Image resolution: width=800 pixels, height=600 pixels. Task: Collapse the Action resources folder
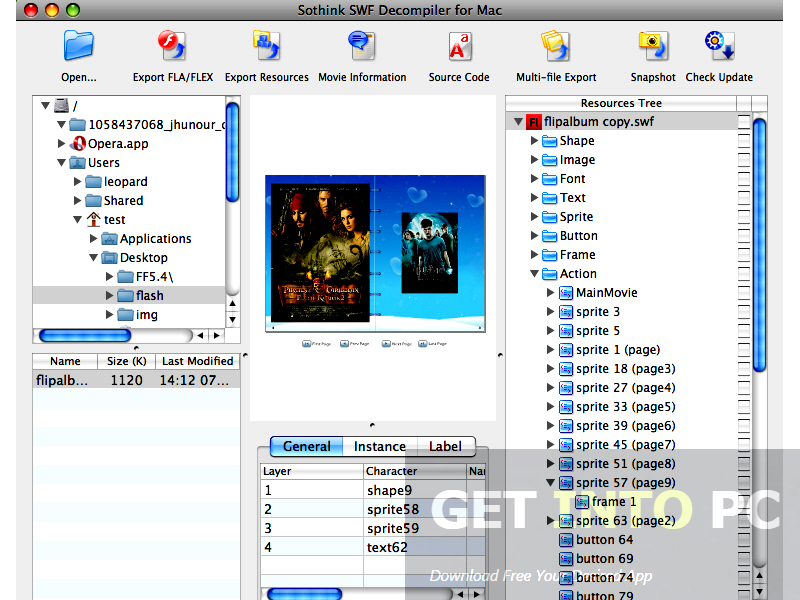pyautogui.click(x=534, y=274)
